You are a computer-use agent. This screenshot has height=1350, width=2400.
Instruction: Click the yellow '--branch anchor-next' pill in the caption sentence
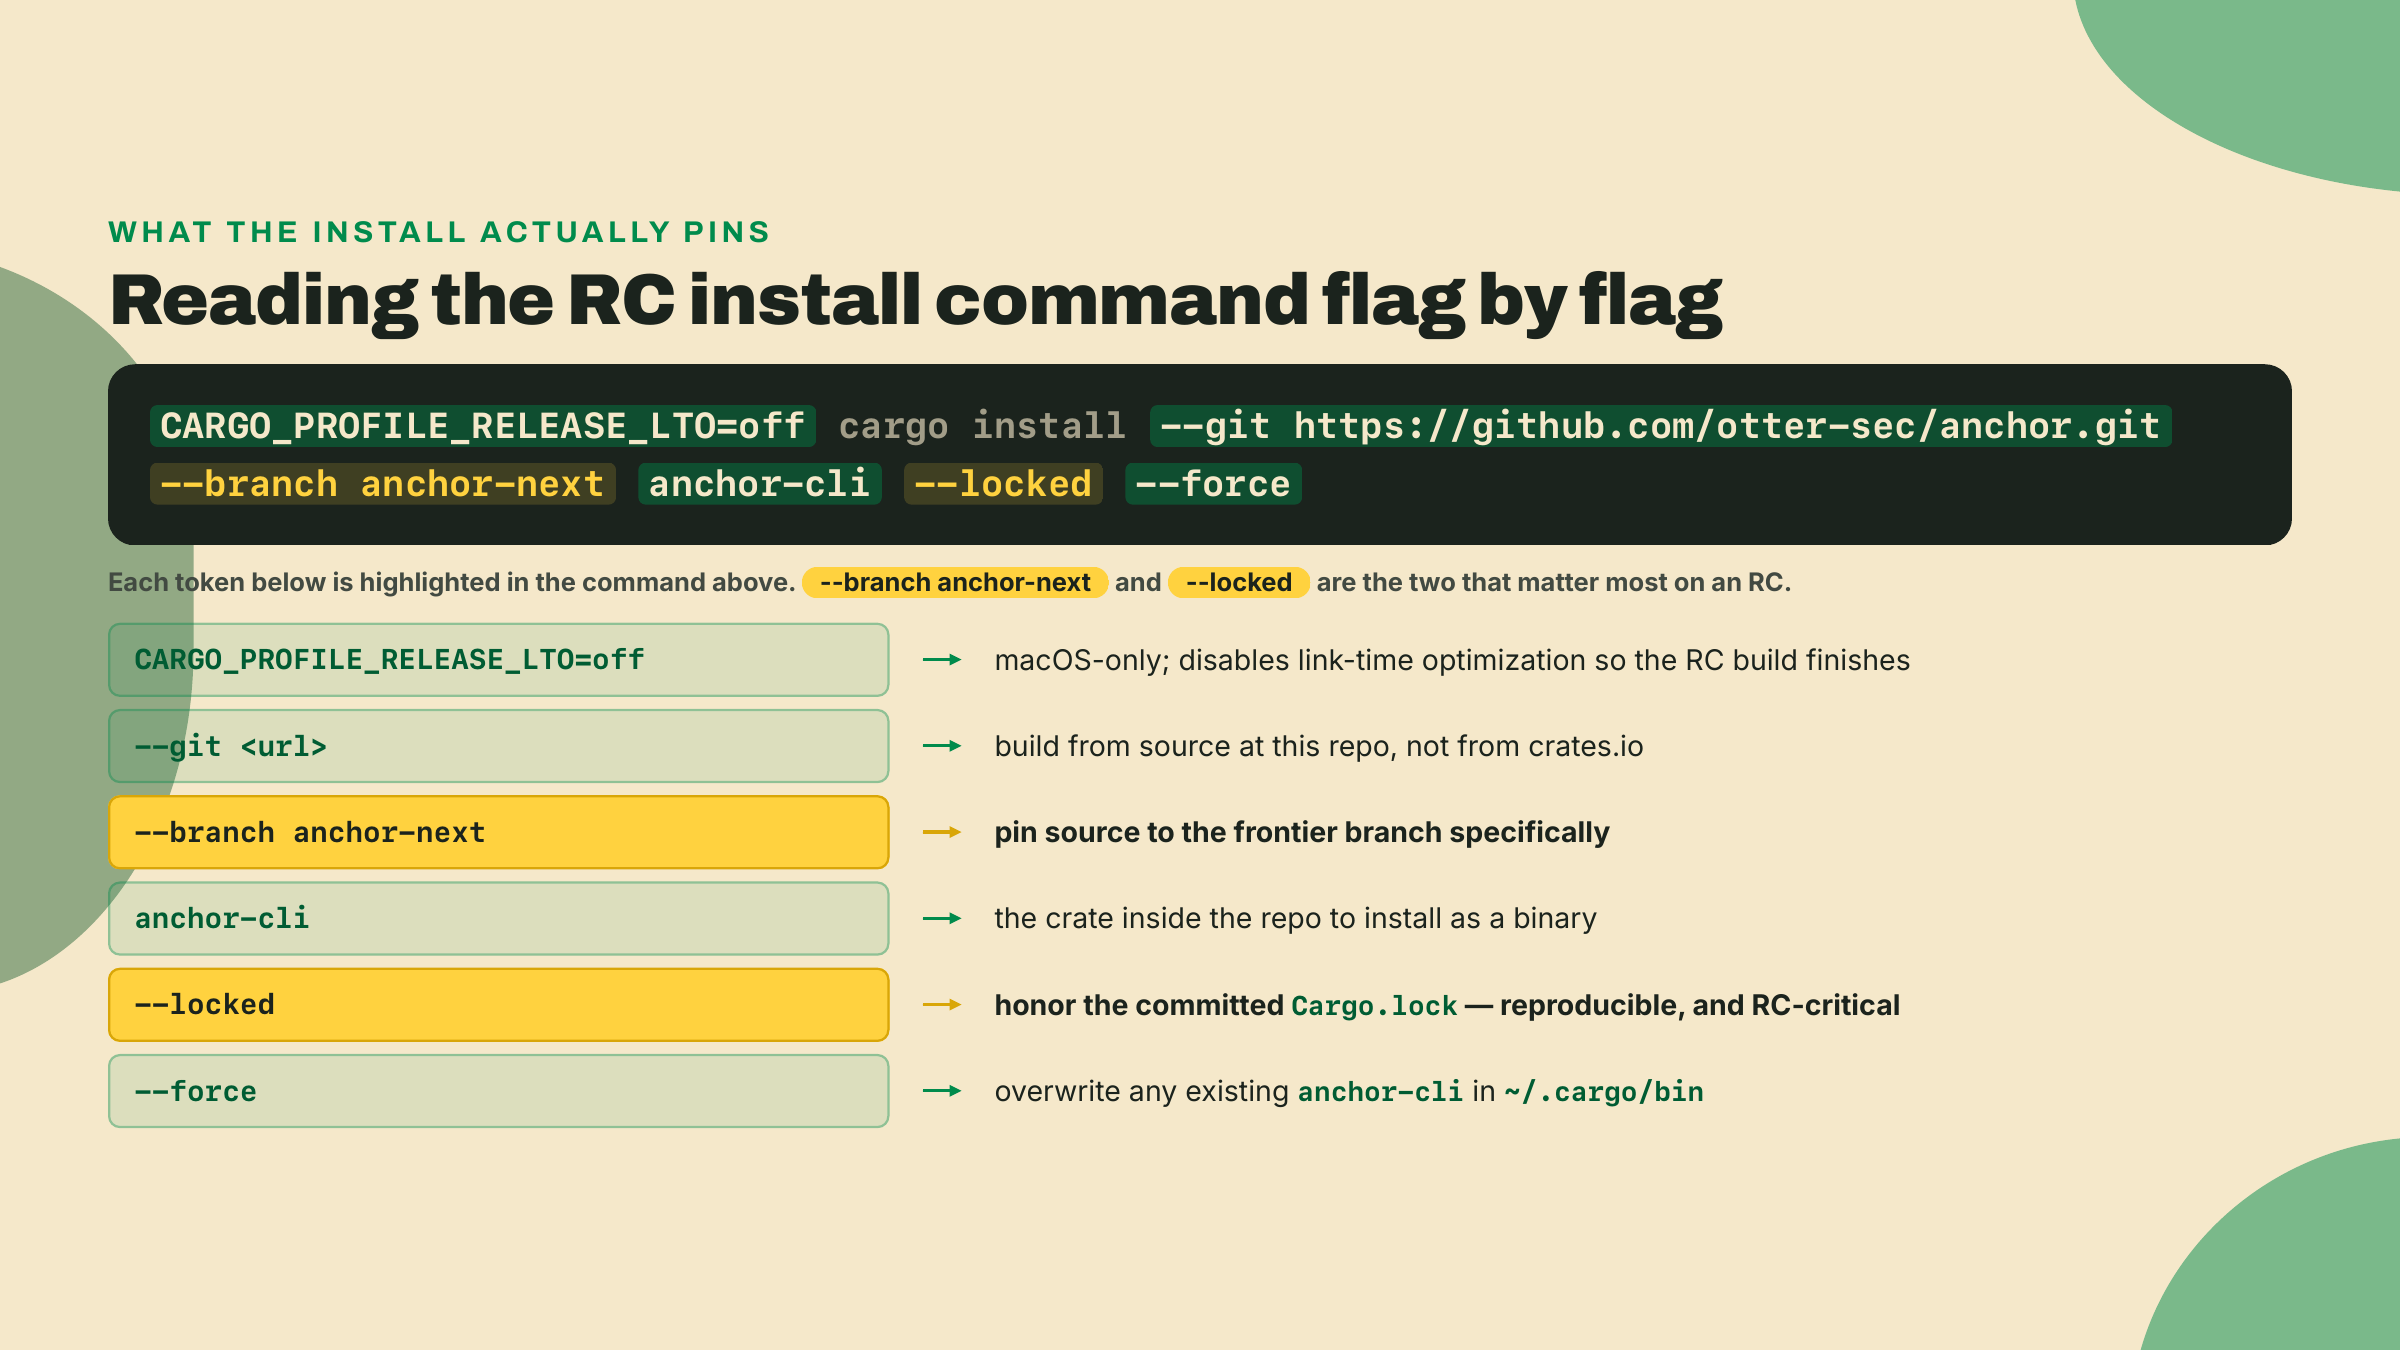955,582
